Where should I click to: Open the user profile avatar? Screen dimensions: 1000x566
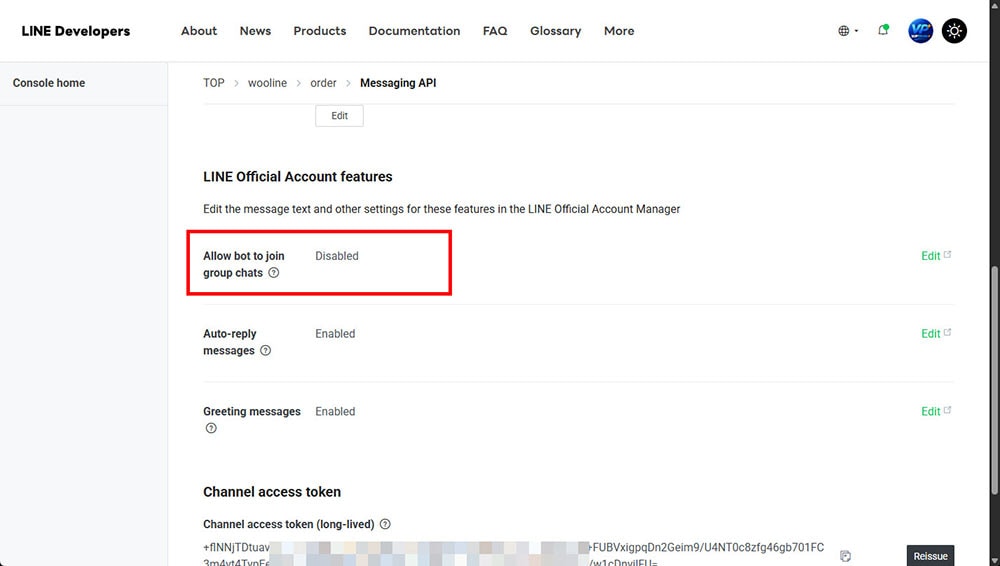pos(920,31)
